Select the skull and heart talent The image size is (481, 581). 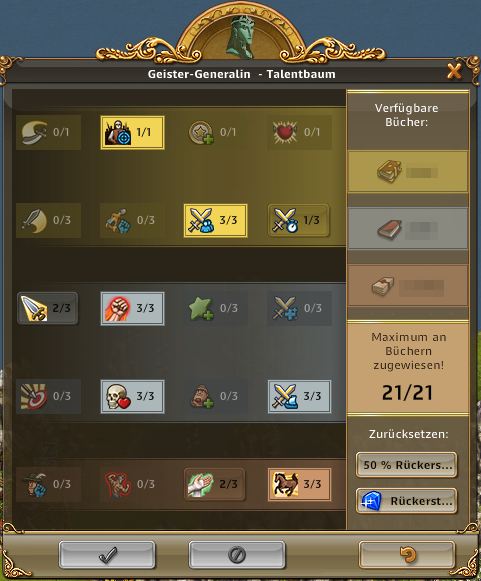point(132,396)
